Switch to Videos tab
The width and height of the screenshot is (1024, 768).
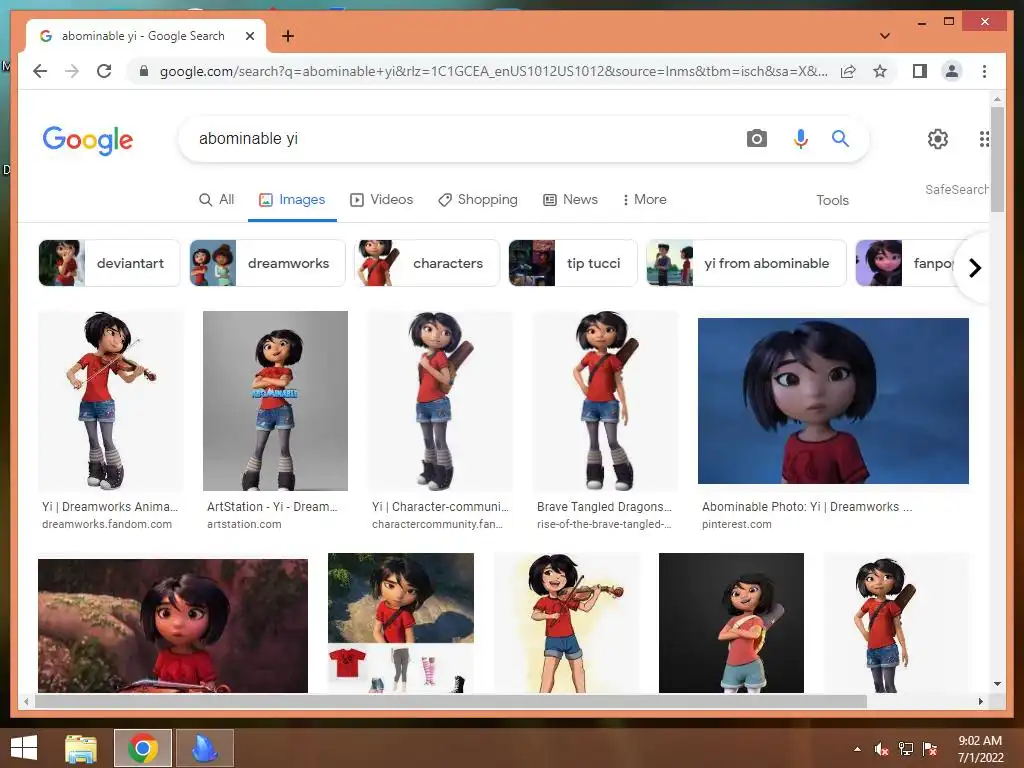click(x=382, y=200)
